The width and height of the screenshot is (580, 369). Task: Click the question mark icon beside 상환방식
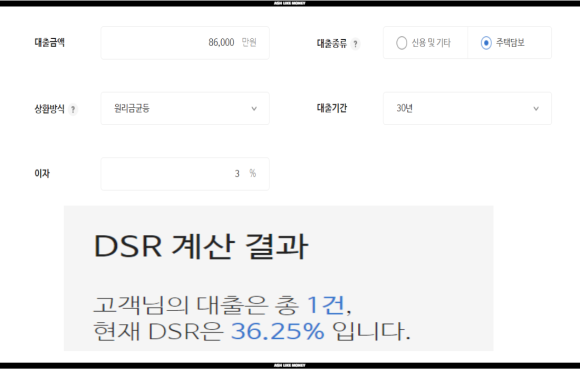73,109
